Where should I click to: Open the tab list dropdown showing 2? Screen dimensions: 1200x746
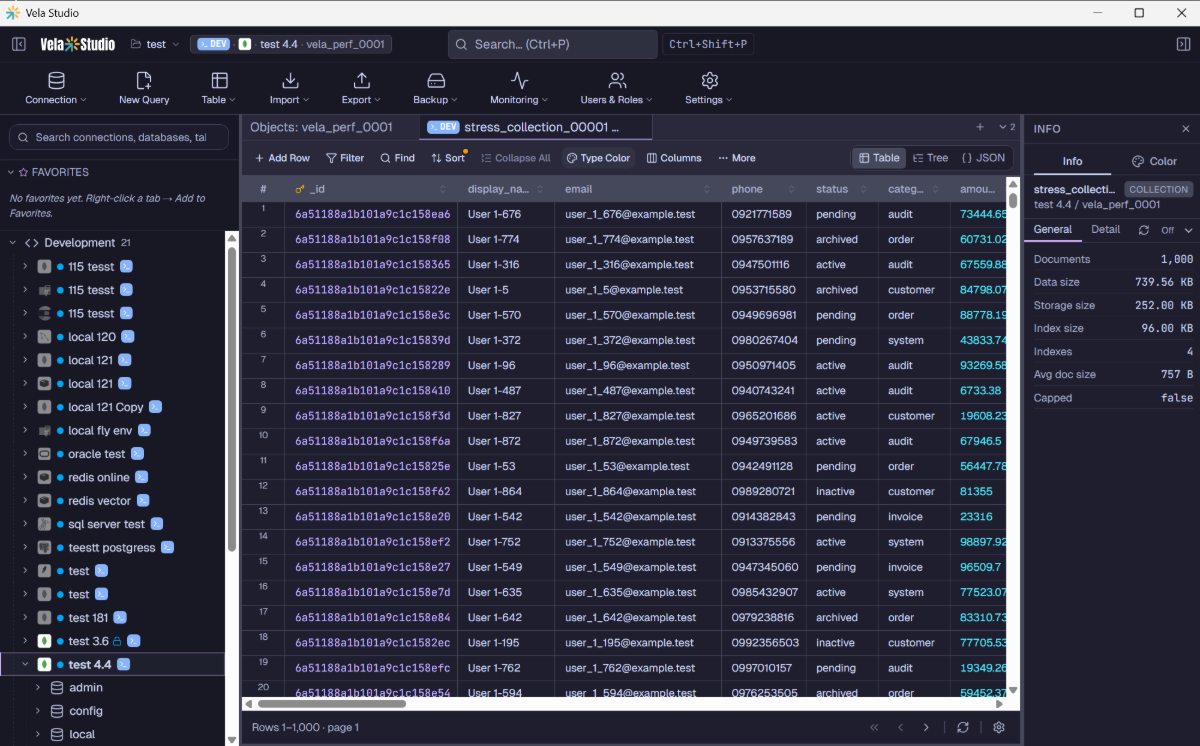point(1007,127)
